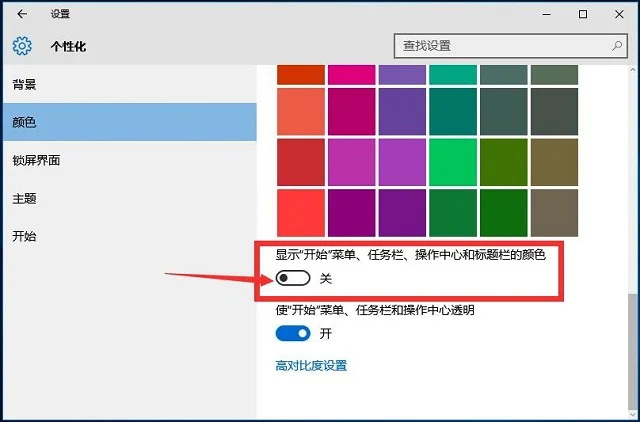Image resolution: width=640 pixels, height=422 pixels.
Task: Pick the dark crimson red swatch in third row
Action: pyautogui.click(x=301, y=162)
